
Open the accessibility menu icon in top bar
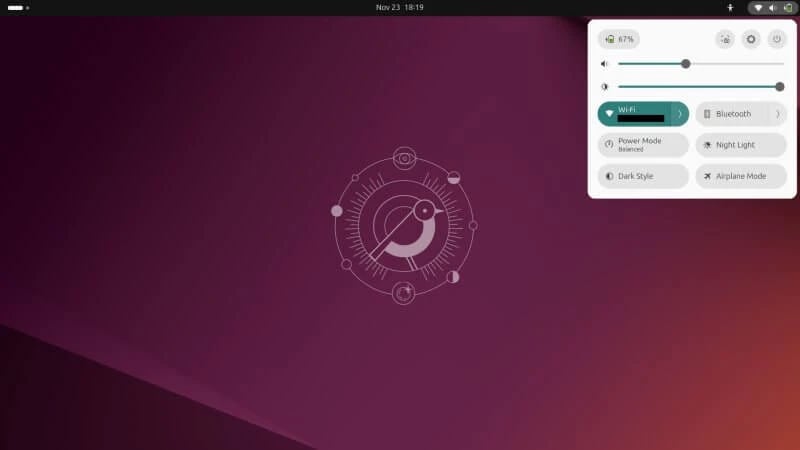pos(730,8)
